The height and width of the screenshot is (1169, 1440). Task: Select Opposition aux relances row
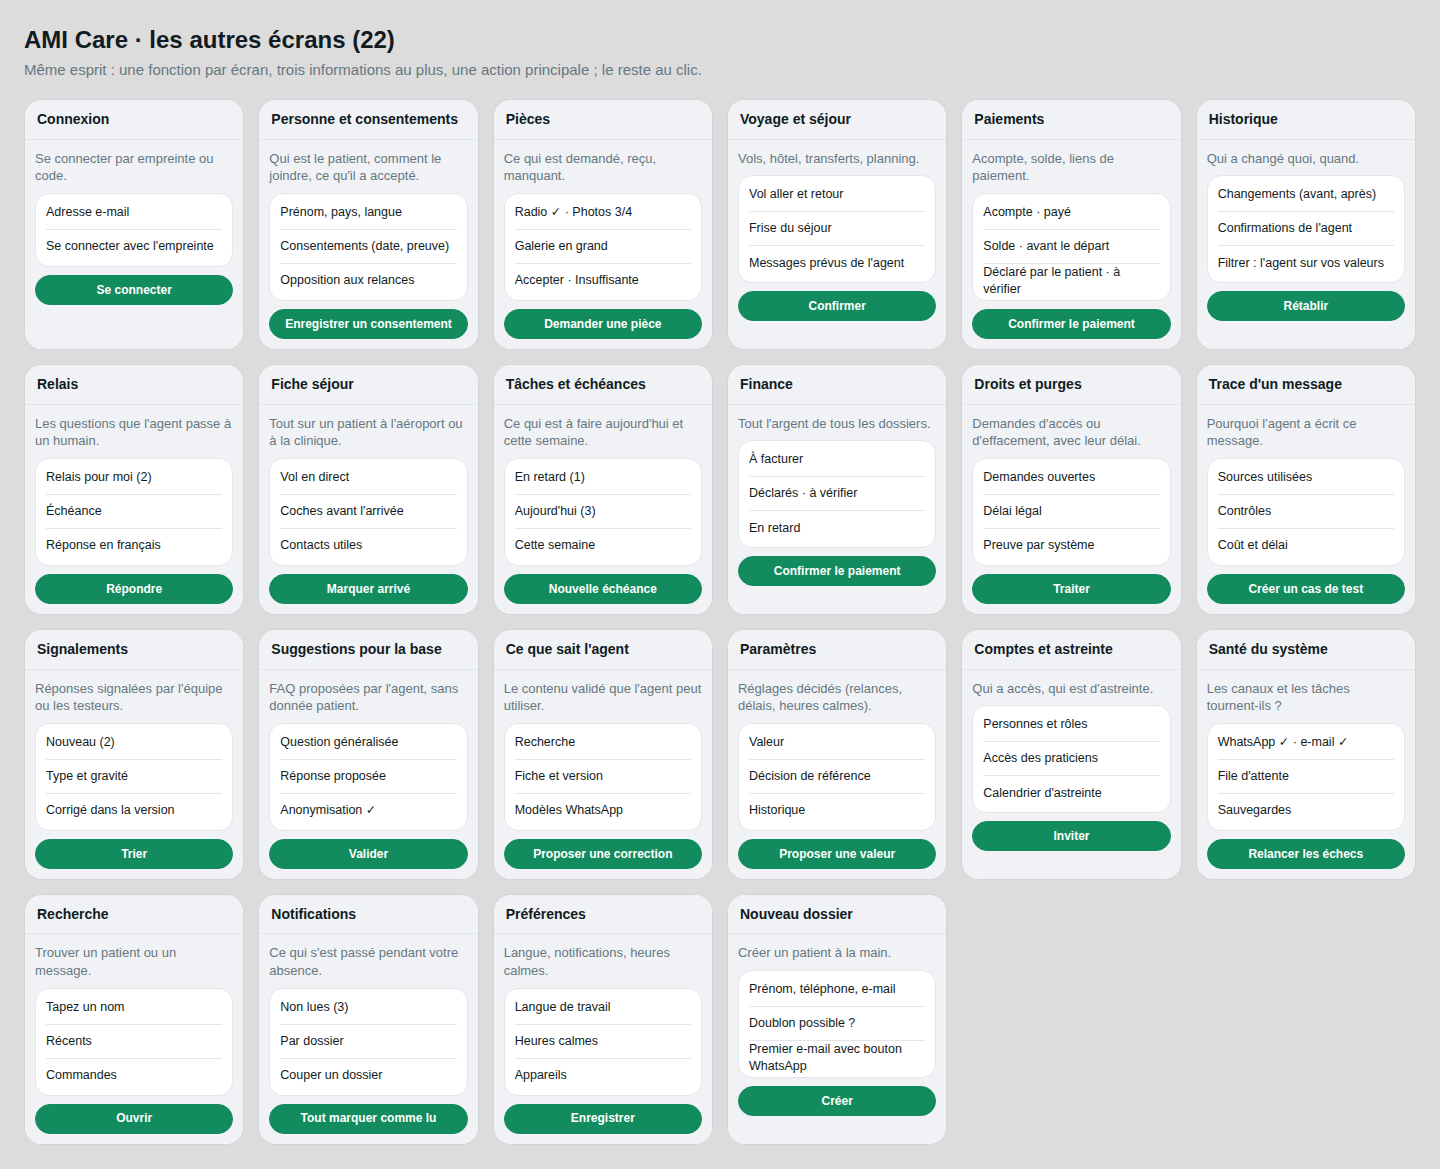(368, 280)
